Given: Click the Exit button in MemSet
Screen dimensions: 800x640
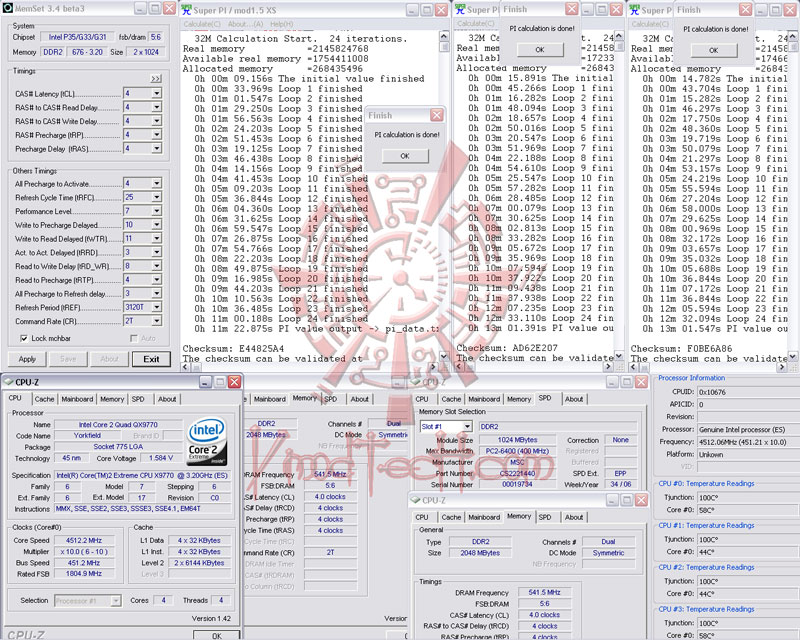Looking at the screenshot, I should point(151,359).
